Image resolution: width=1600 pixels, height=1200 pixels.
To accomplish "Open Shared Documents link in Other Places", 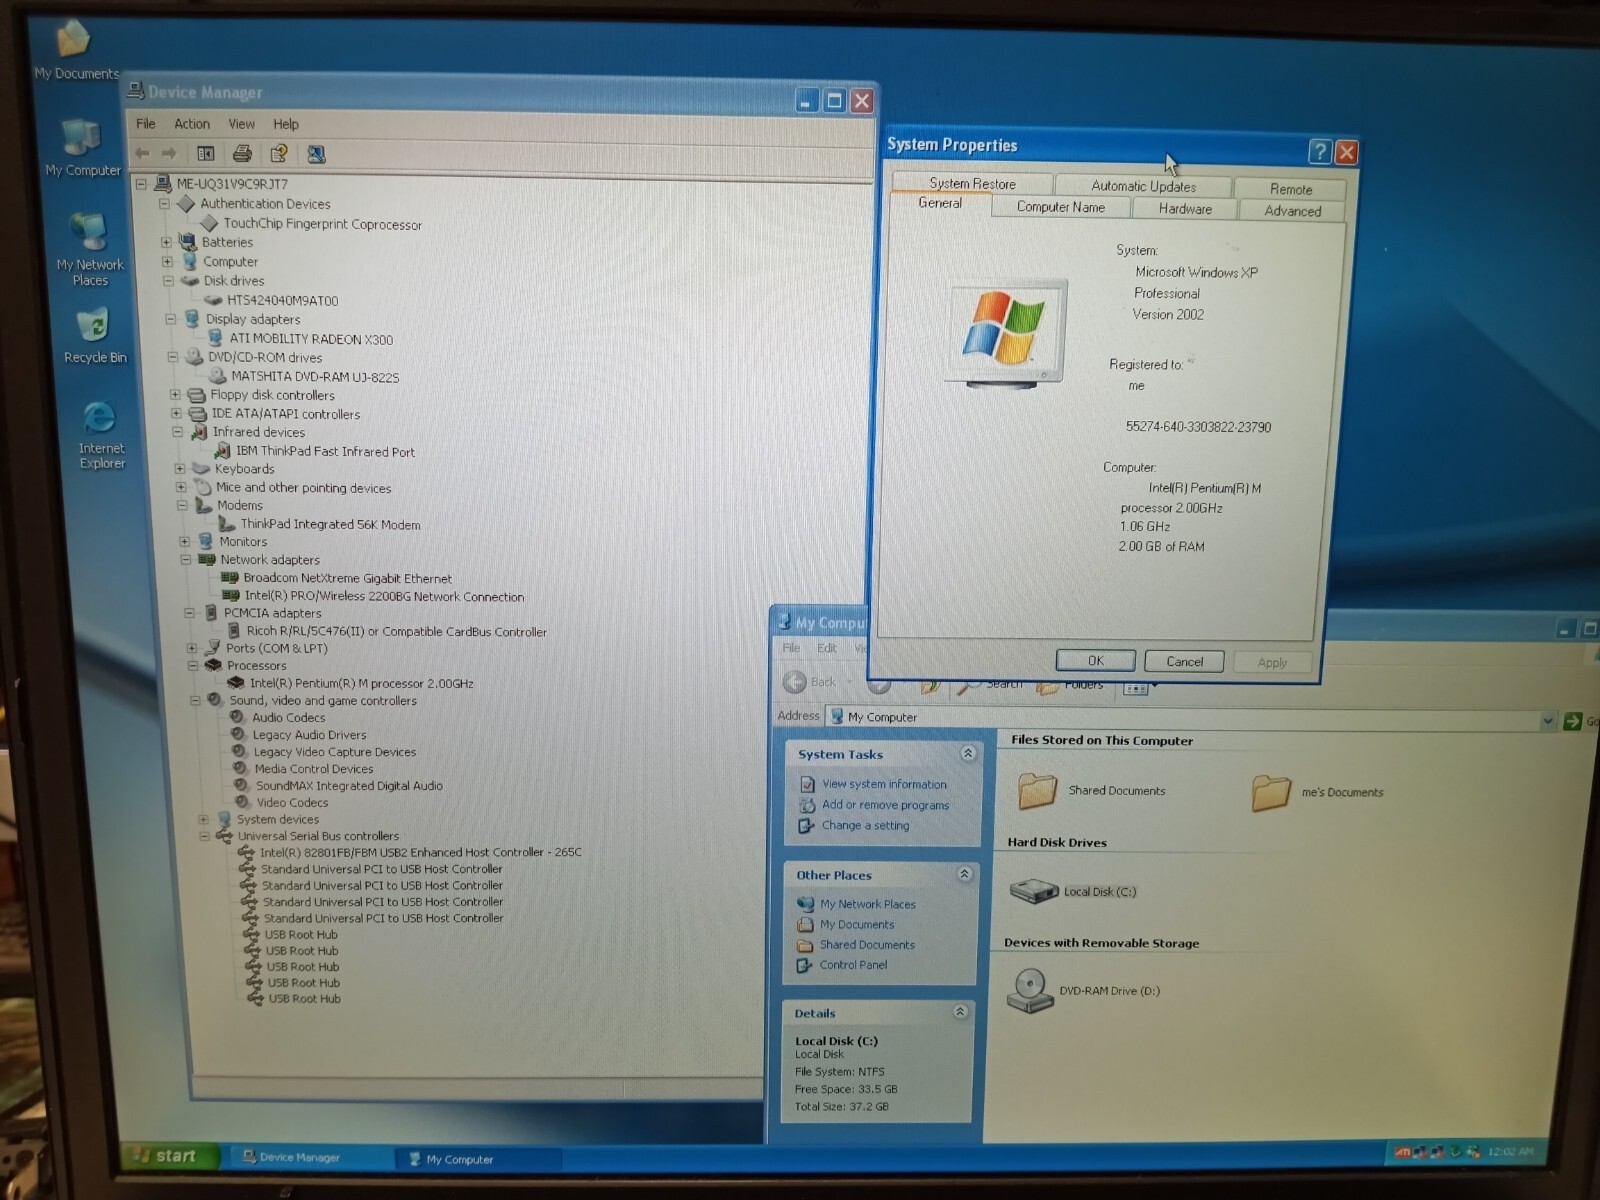I will pyautogui.click(x=867, y=945).
